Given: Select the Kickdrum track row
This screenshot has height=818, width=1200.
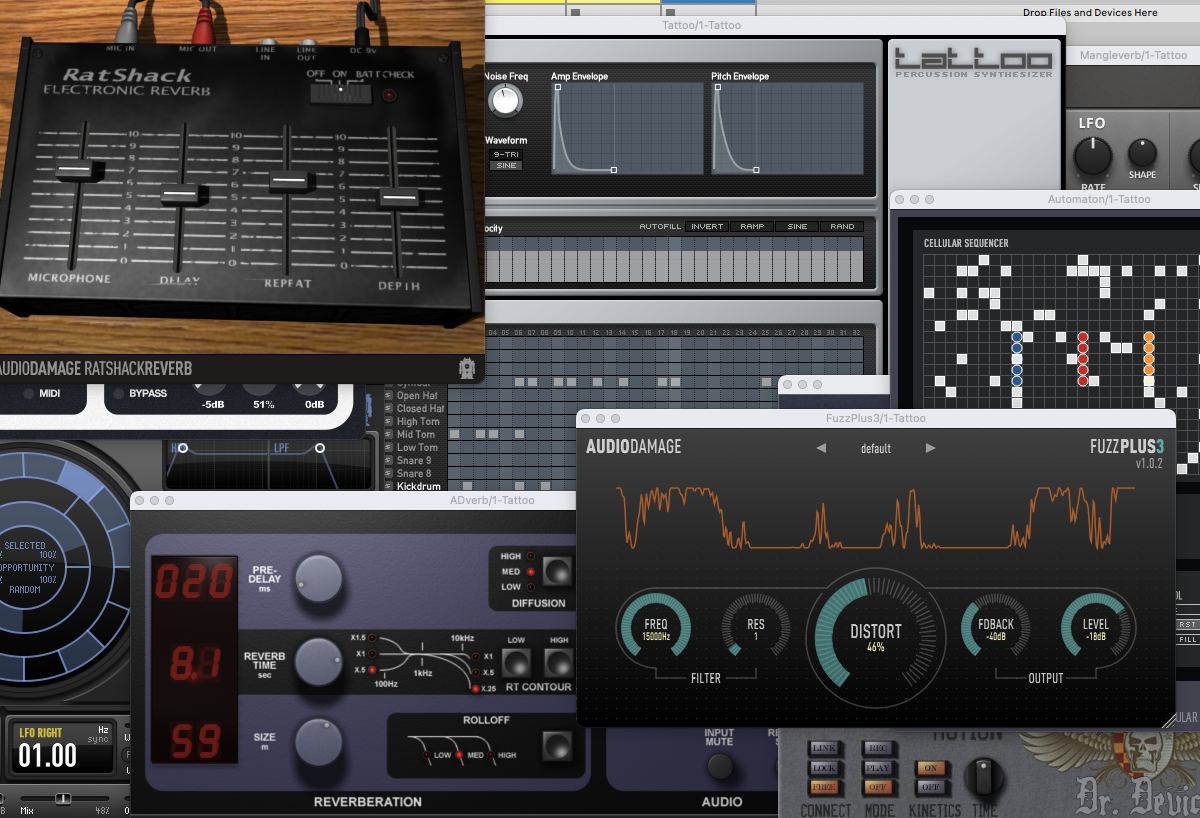Looking at the screenshot, I should click(x=419, y=486).
